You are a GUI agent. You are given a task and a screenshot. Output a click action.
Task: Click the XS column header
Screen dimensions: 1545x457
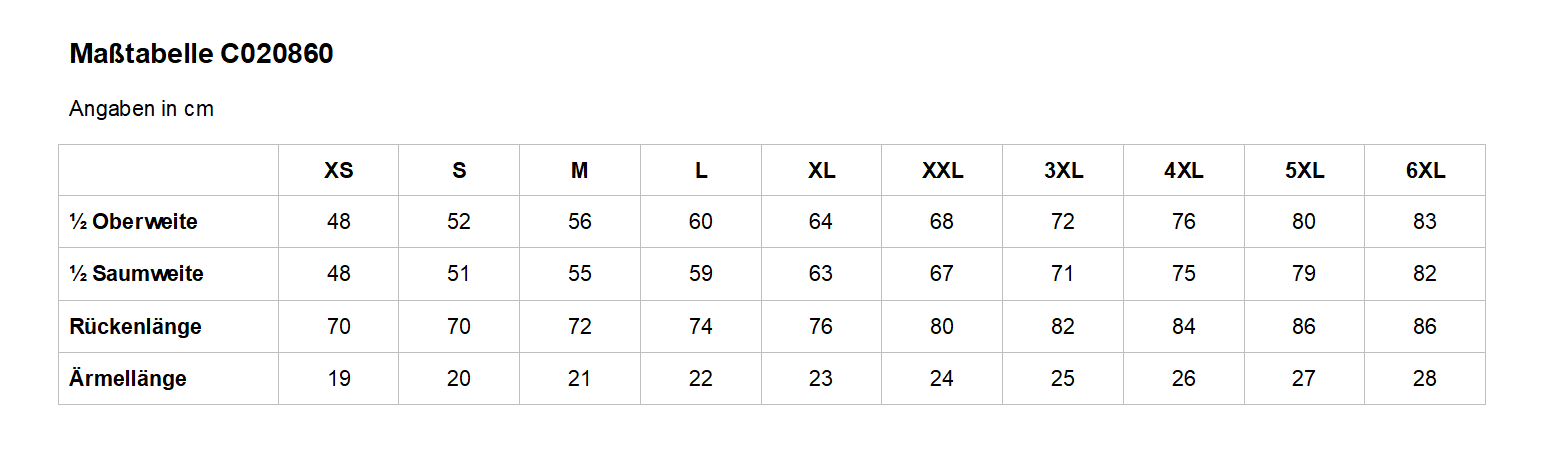coord(339,171)
